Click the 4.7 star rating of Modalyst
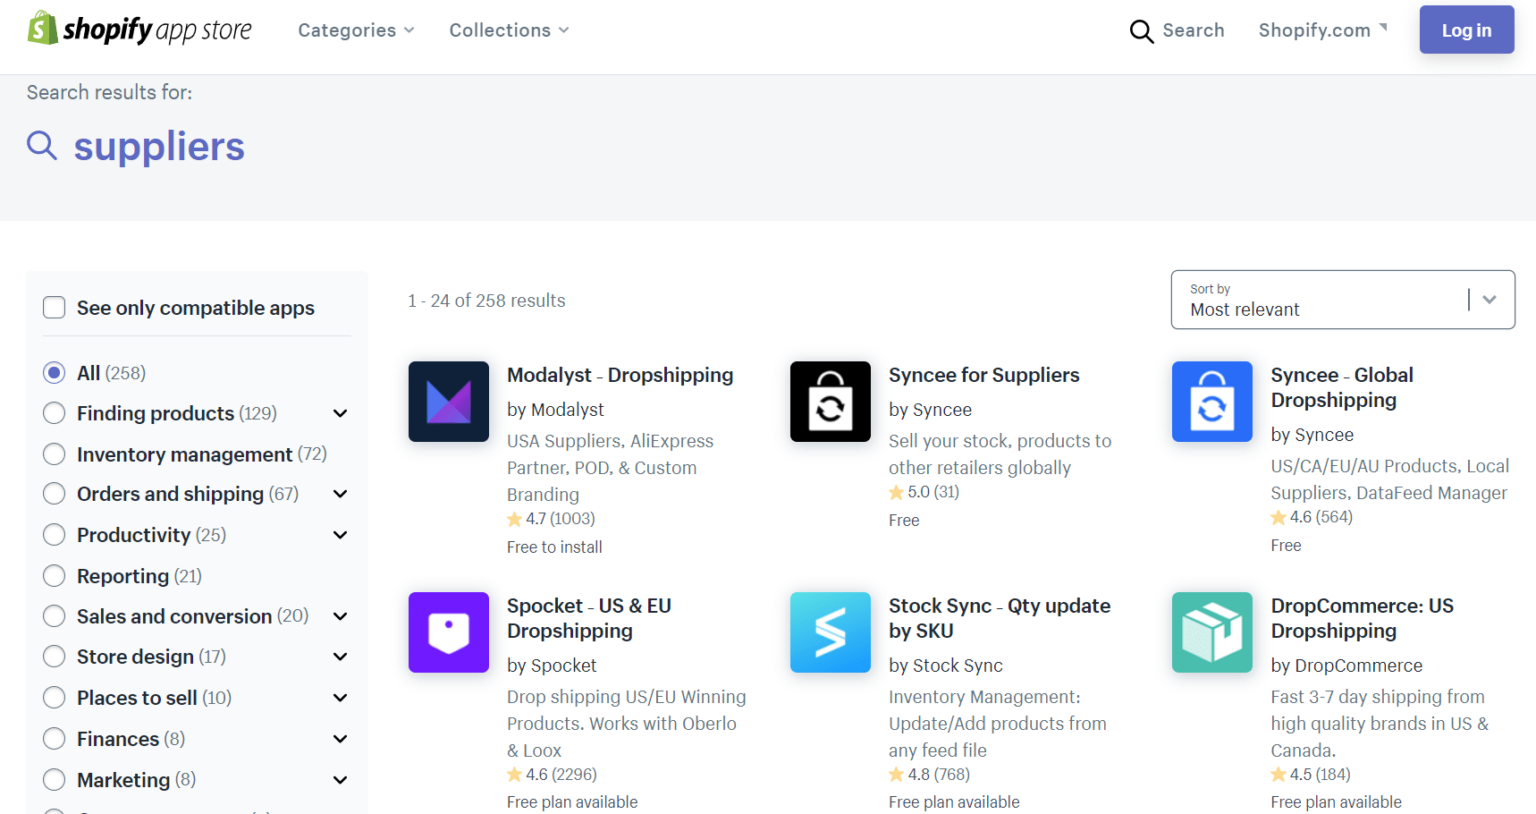The height and width of the screenshot is (814, 1536). [x=551, y=518]
